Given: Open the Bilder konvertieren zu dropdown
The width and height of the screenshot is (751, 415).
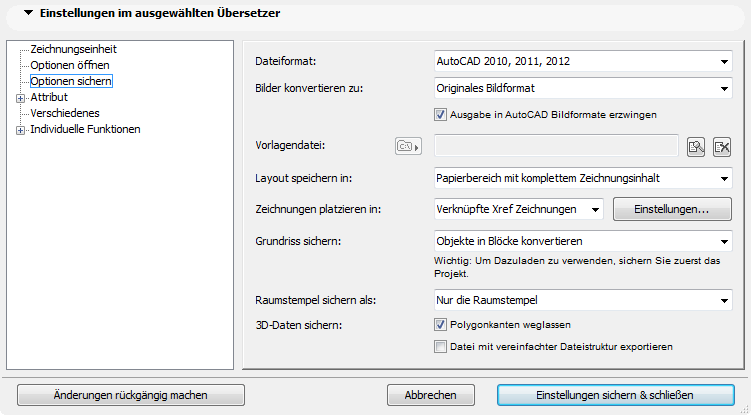Looking at the screenshot, I should coord(583,88).
